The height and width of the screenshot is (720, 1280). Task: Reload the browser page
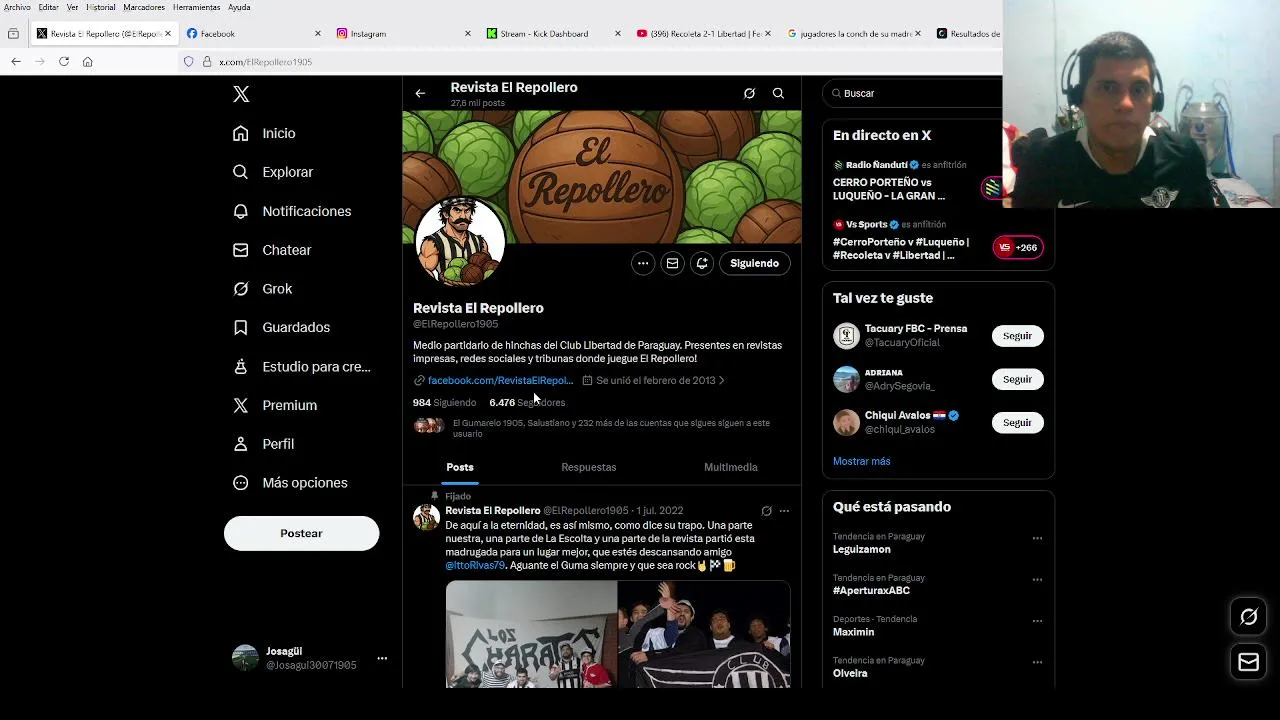pyautogui.click(x=64, y=61)
